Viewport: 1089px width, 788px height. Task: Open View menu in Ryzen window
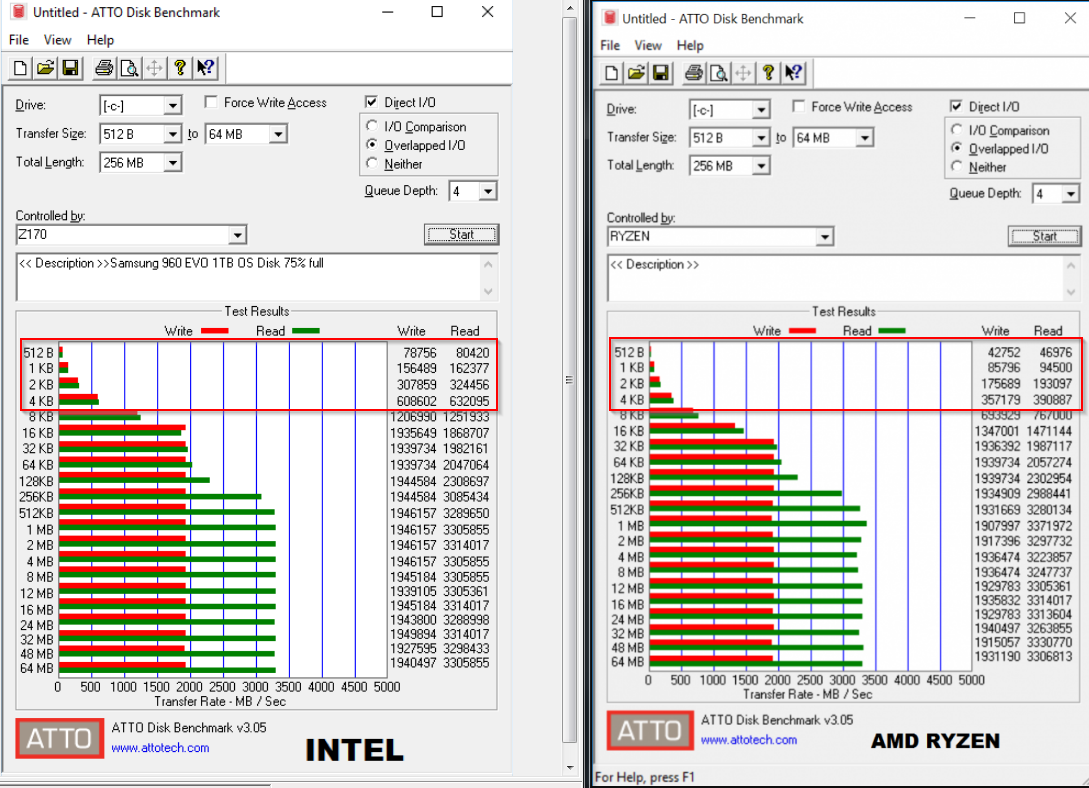(x=648, y=45)
